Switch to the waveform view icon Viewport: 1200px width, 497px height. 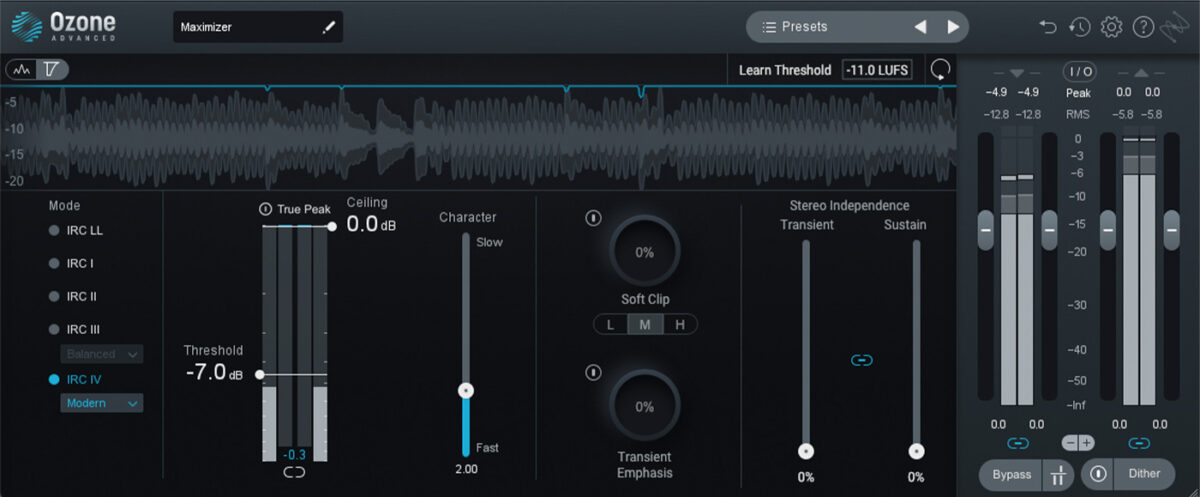point(21,69)
